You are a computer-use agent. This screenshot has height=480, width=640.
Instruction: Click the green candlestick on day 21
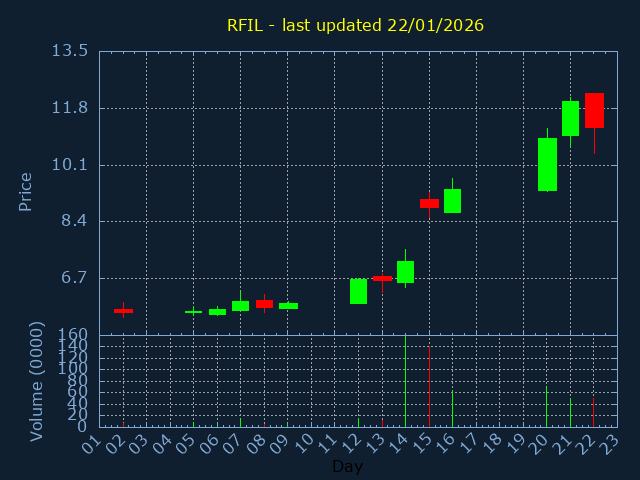pyautogui.click(x=570, y=118)
